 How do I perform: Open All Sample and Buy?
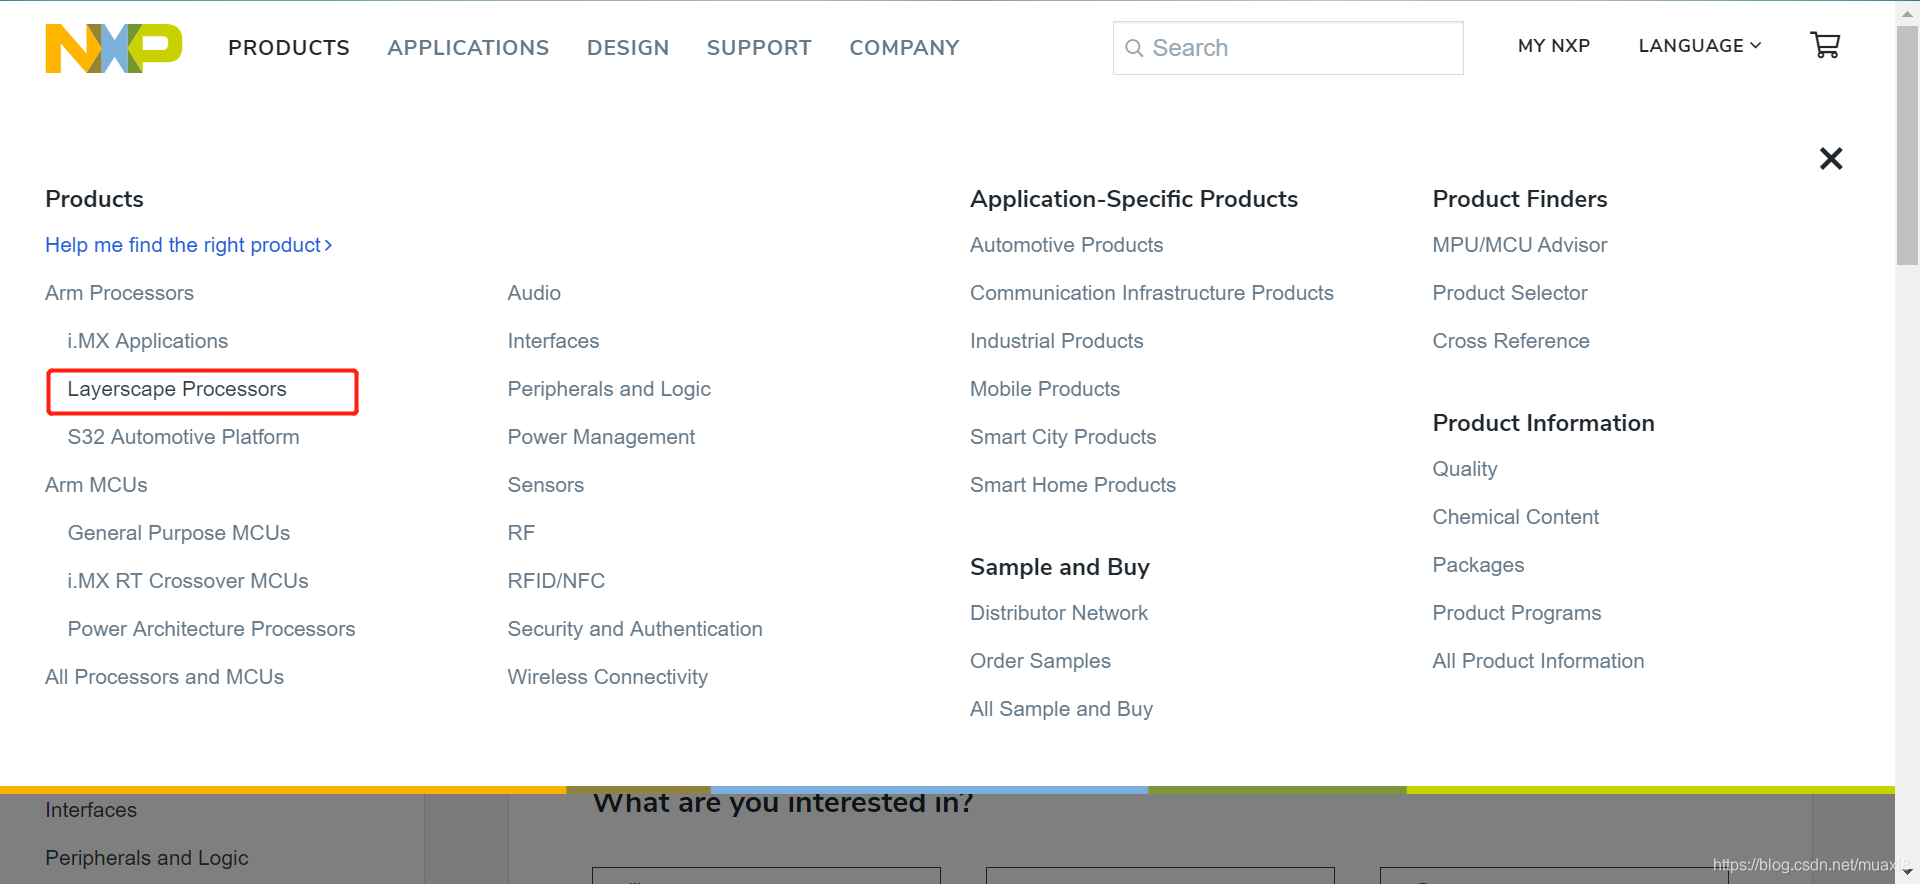1061,709
